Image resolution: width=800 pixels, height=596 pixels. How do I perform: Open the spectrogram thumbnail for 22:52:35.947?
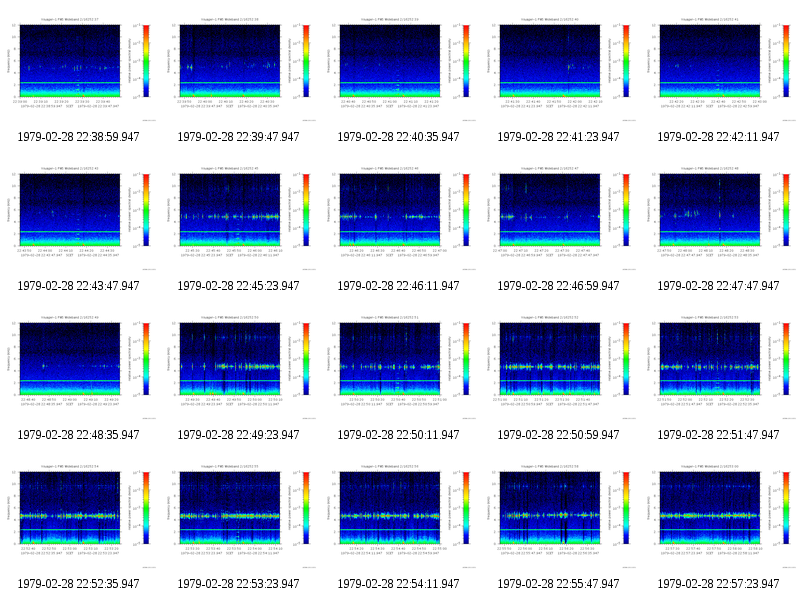tap(79, 515)
